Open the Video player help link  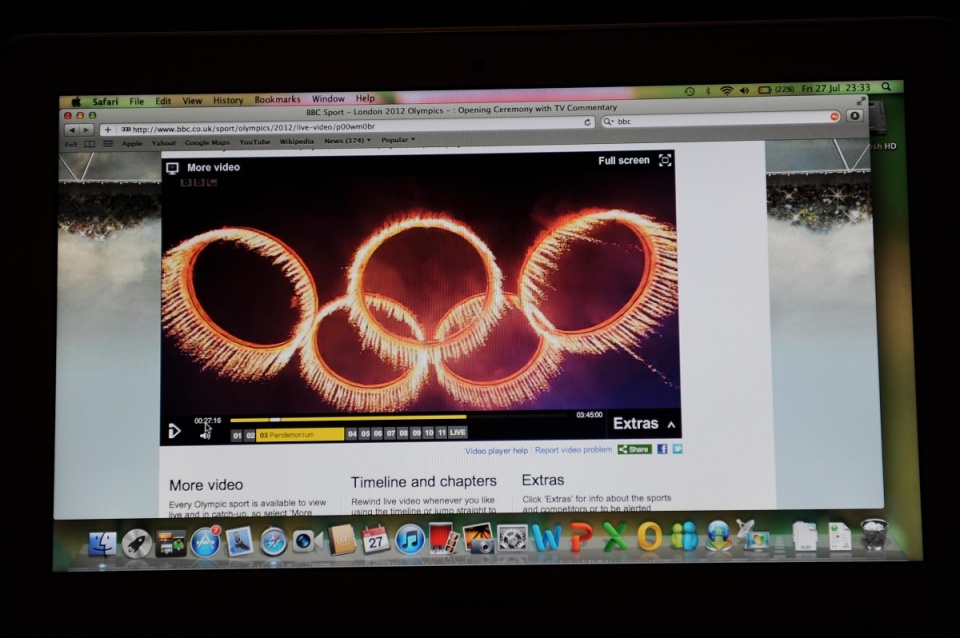point(496,451)
